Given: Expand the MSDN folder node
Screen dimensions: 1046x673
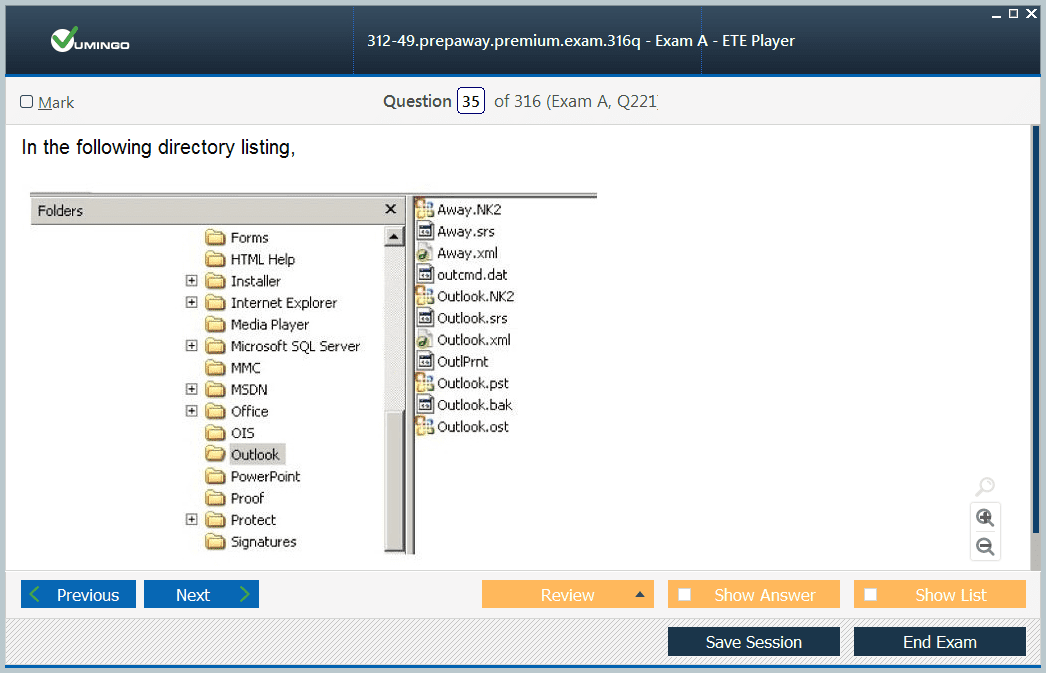Looking at the screenshot, I should coord(191,389).
